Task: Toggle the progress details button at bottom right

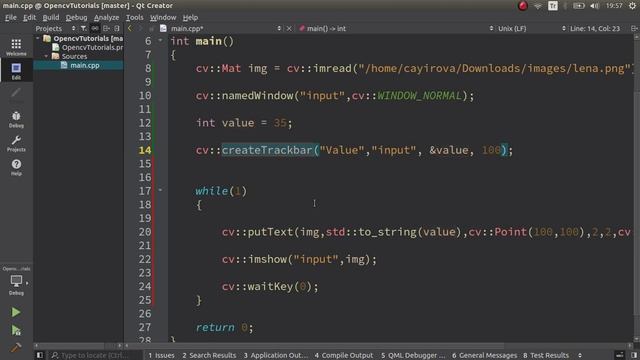Action: 620,355
